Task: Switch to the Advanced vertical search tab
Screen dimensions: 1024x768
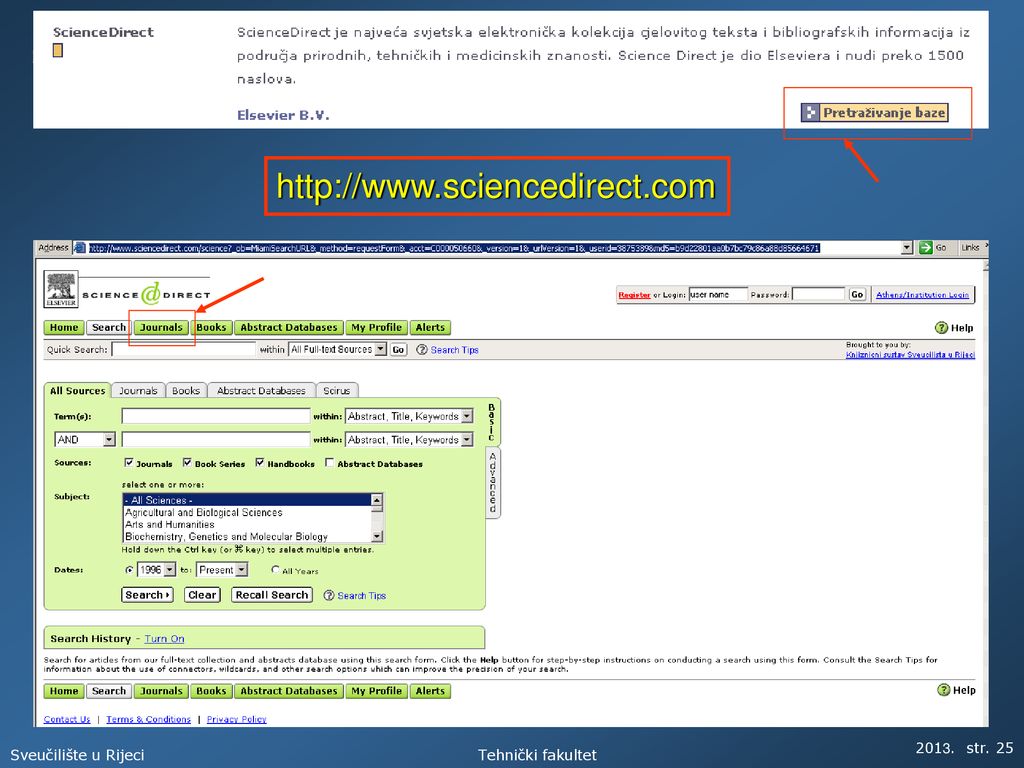Action: point(493,483)
